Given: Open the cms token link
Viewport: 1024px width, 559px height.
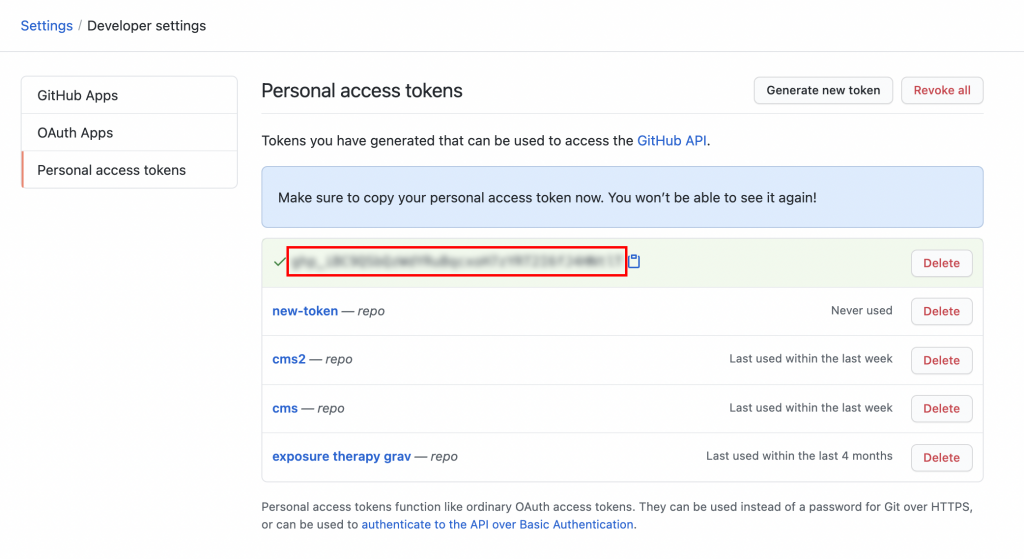Looking at the screenshot, I should point(285,408).
